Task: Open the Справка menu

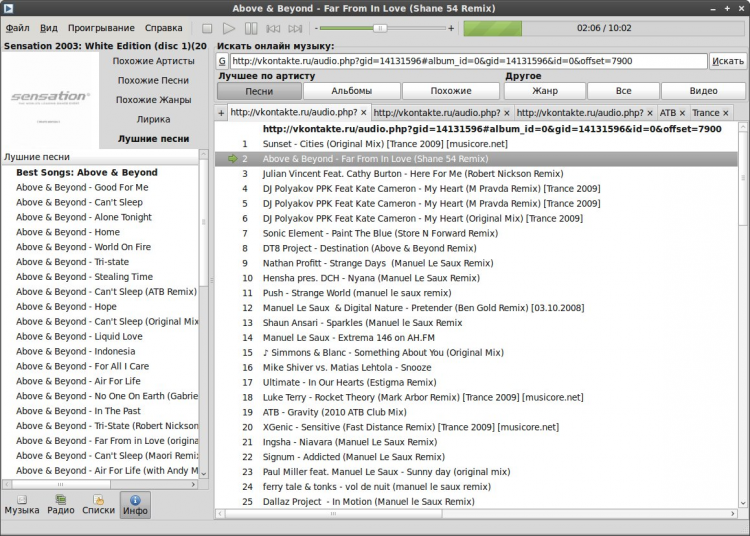Action: (164, 28)
